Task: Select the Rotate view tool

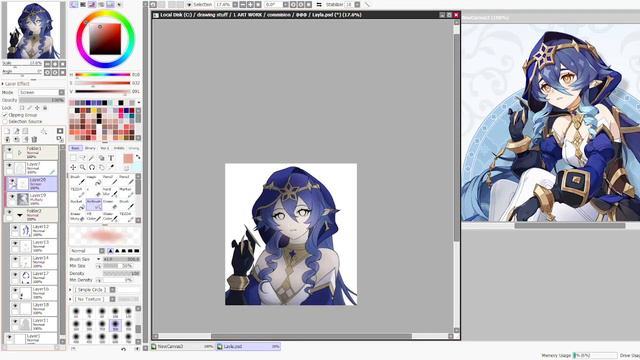Action: pyautogui.click(x=92, y=167)
